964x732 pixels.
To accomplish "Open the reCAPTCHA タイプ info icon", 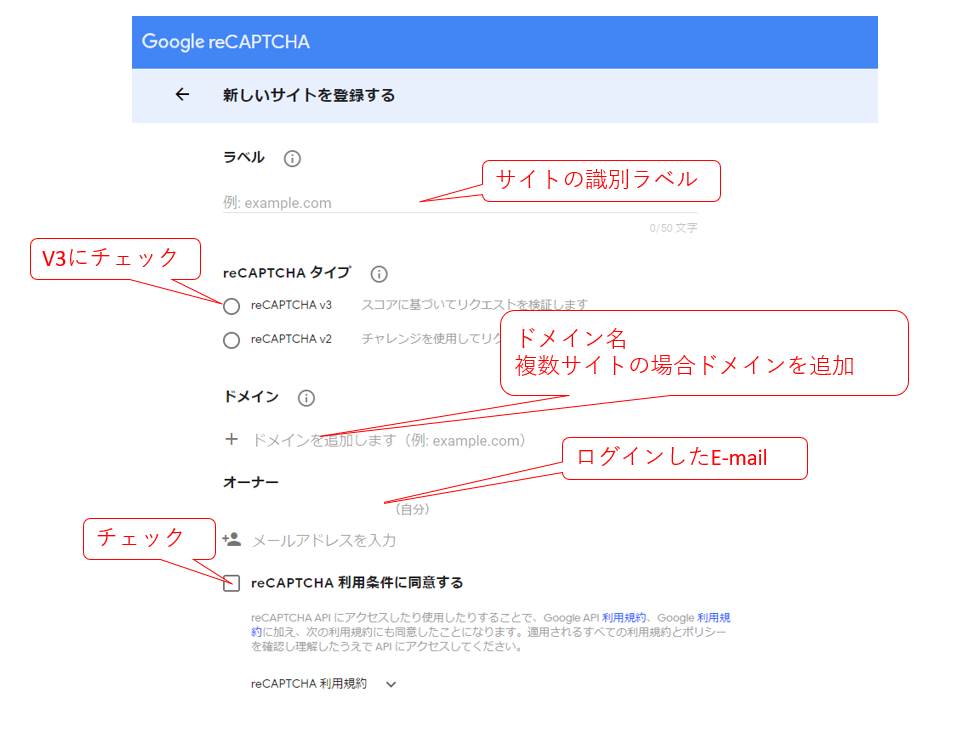I will pyautogui.click(x=379, y=274).
